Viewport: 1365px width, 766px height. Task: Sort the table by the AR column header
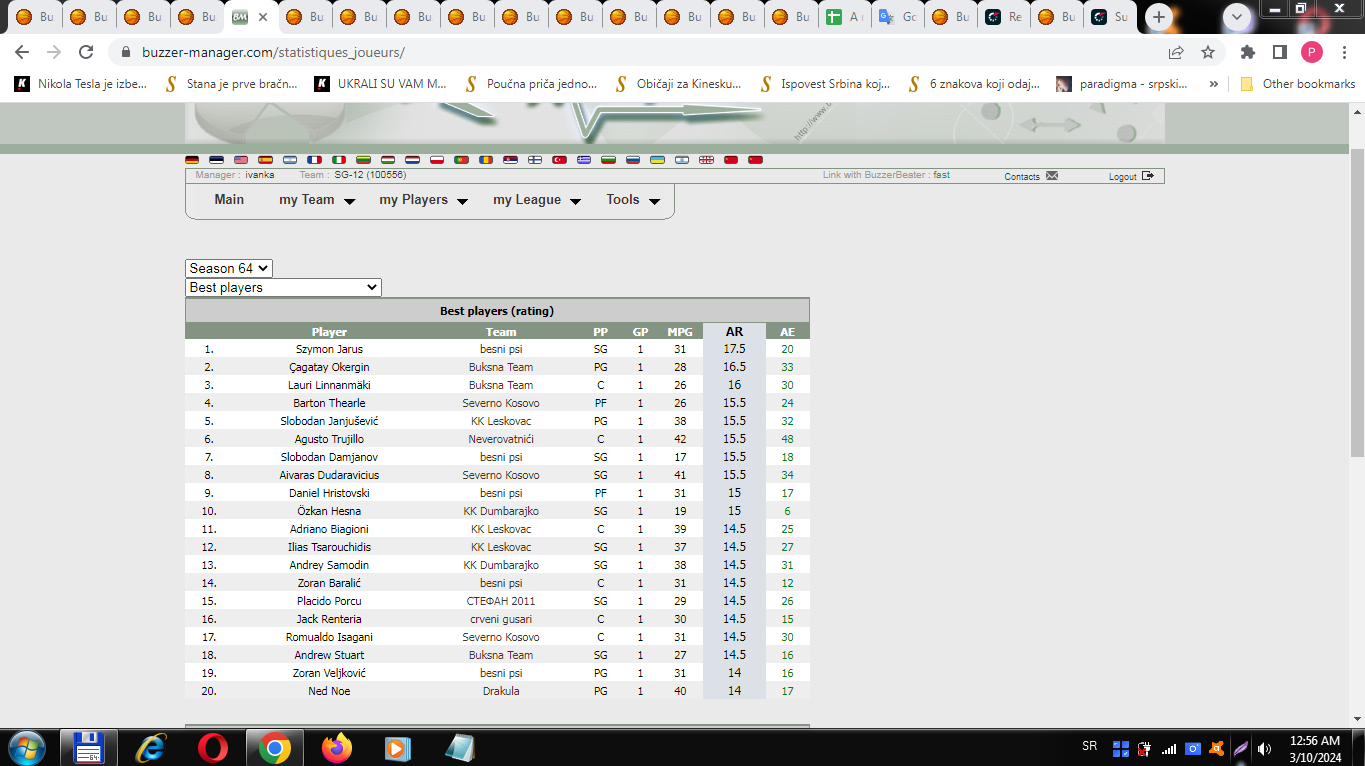(x=734, y=332)
